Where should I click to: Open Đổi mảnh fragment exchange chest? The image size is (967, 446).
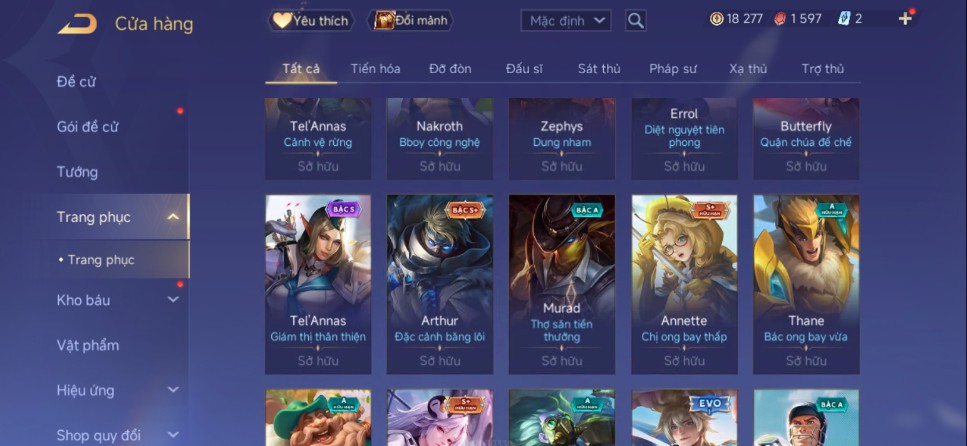point(411,20)
